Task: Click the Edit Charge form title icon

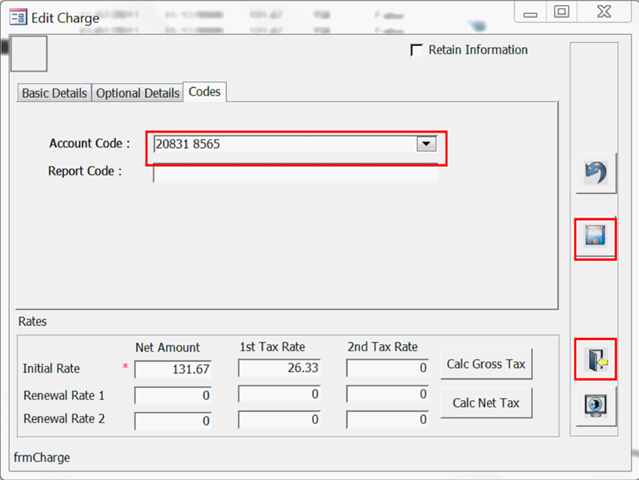Action: [x=18, y=18]
